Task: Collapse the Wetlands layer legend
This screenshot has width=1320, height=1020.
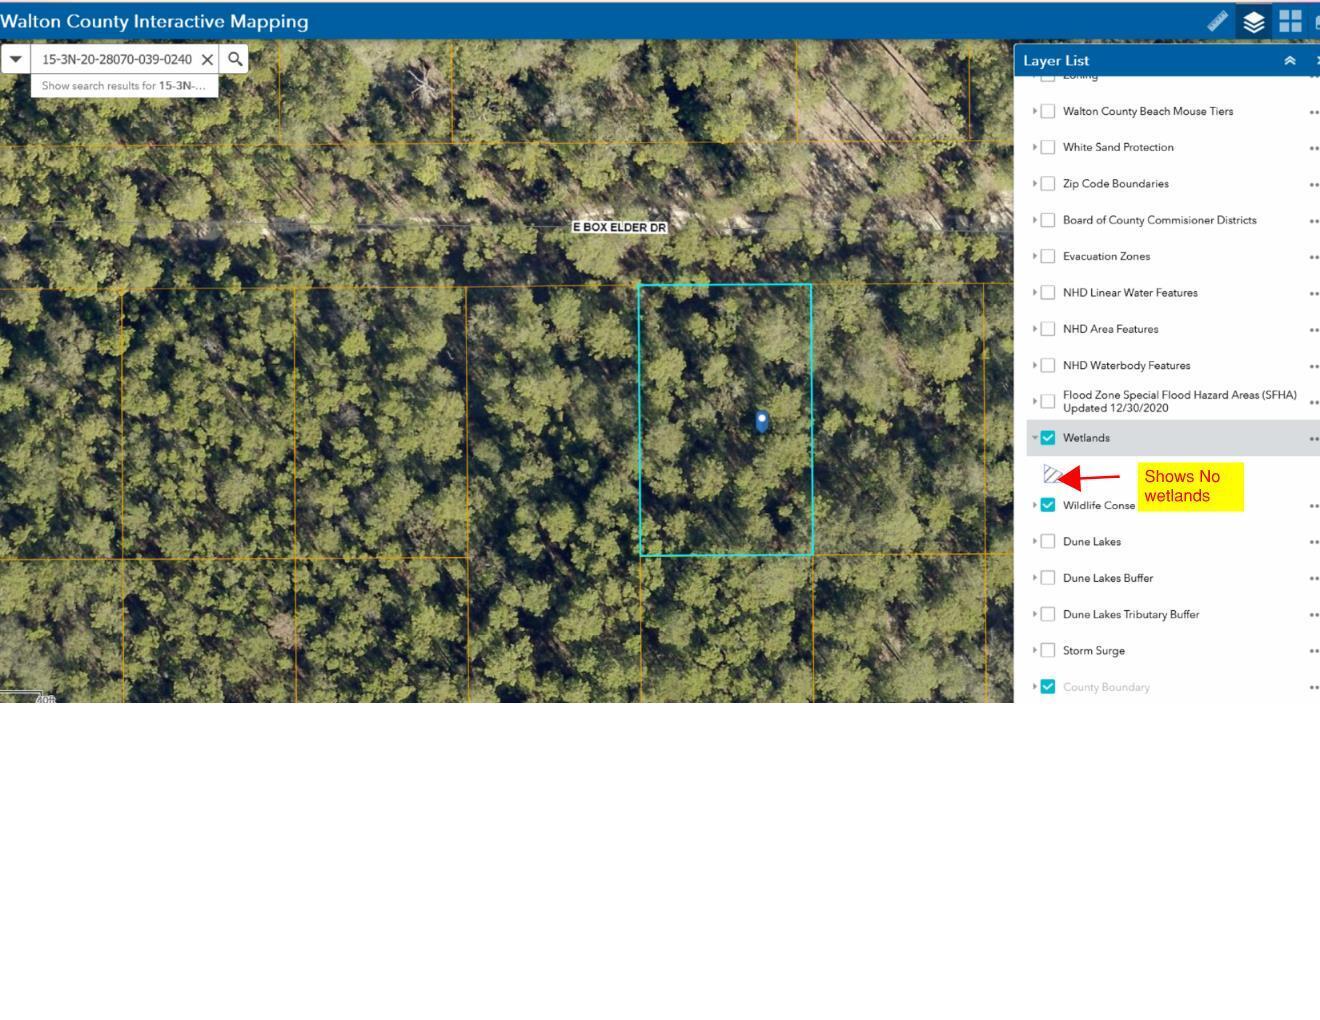Action: 1035,437
